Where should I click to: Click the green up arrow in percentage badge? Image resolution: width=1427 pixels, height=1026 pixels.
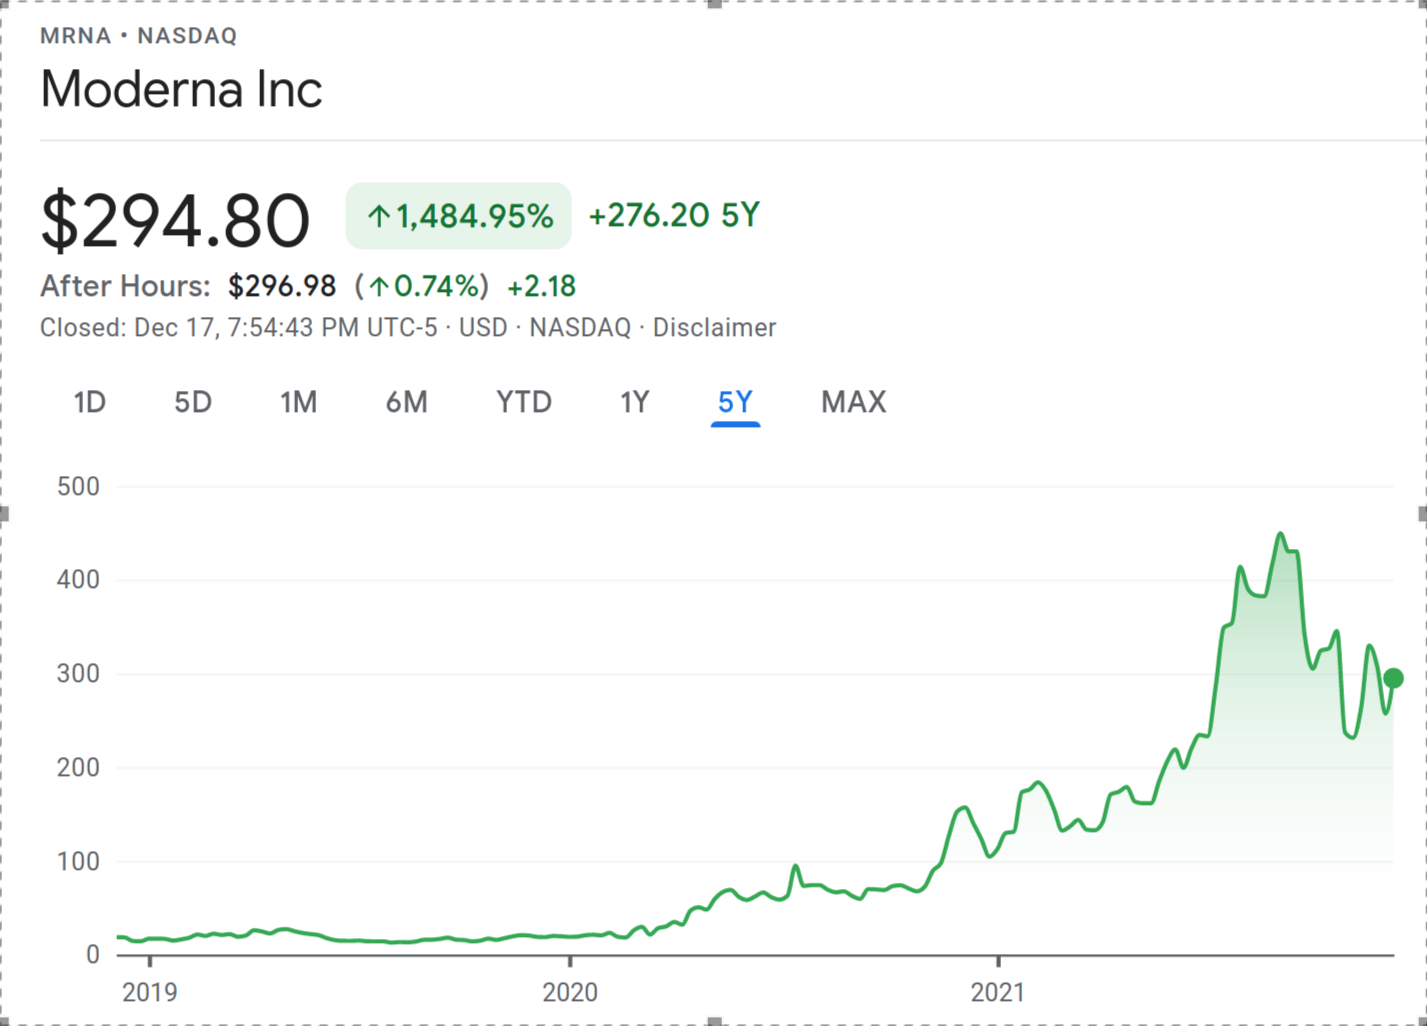coord(378,216)
